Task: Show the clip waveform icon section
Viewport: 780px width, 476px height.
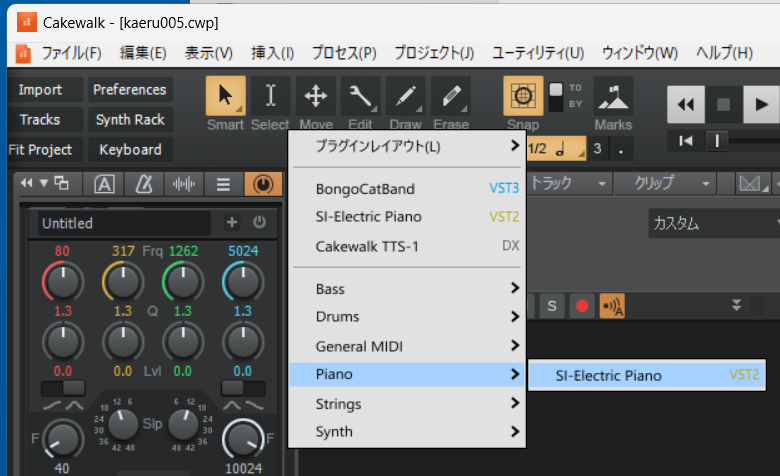Action: pyautogui.click(x=184, y=185)
